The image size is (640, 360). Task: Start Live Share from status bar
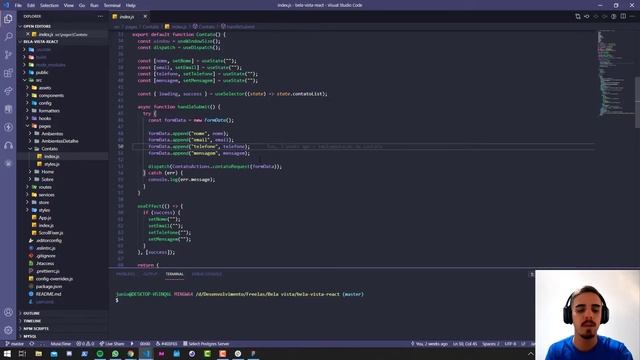(112, 344)
